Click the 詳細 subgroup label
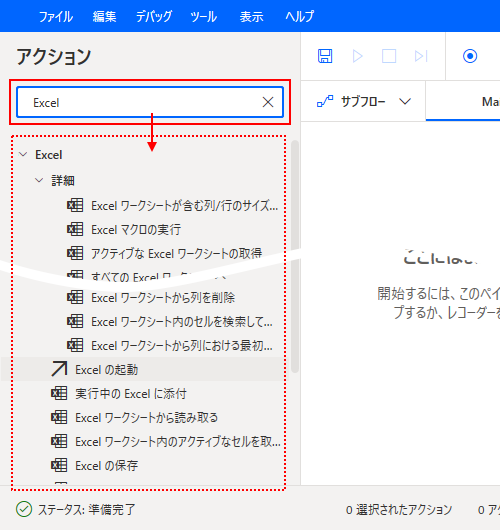 click(63, 180)
